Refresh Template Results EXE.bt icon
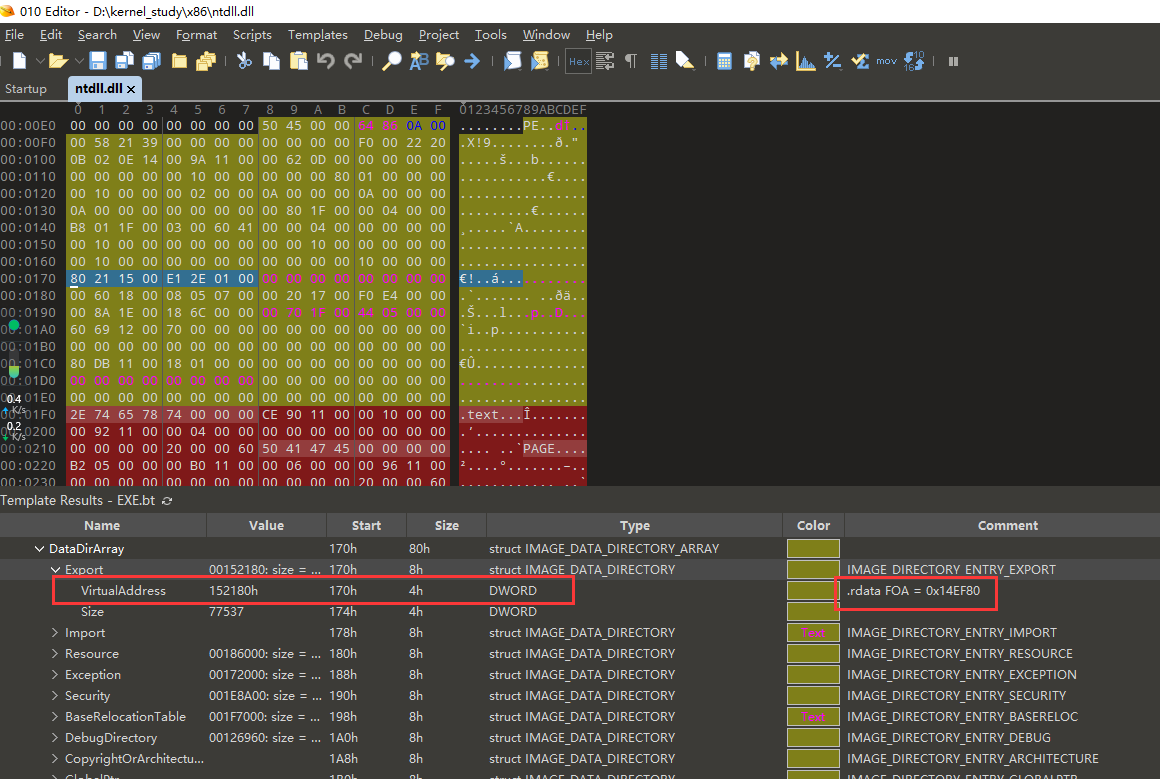Screen dimensions: 1160x779 [167, 501]
